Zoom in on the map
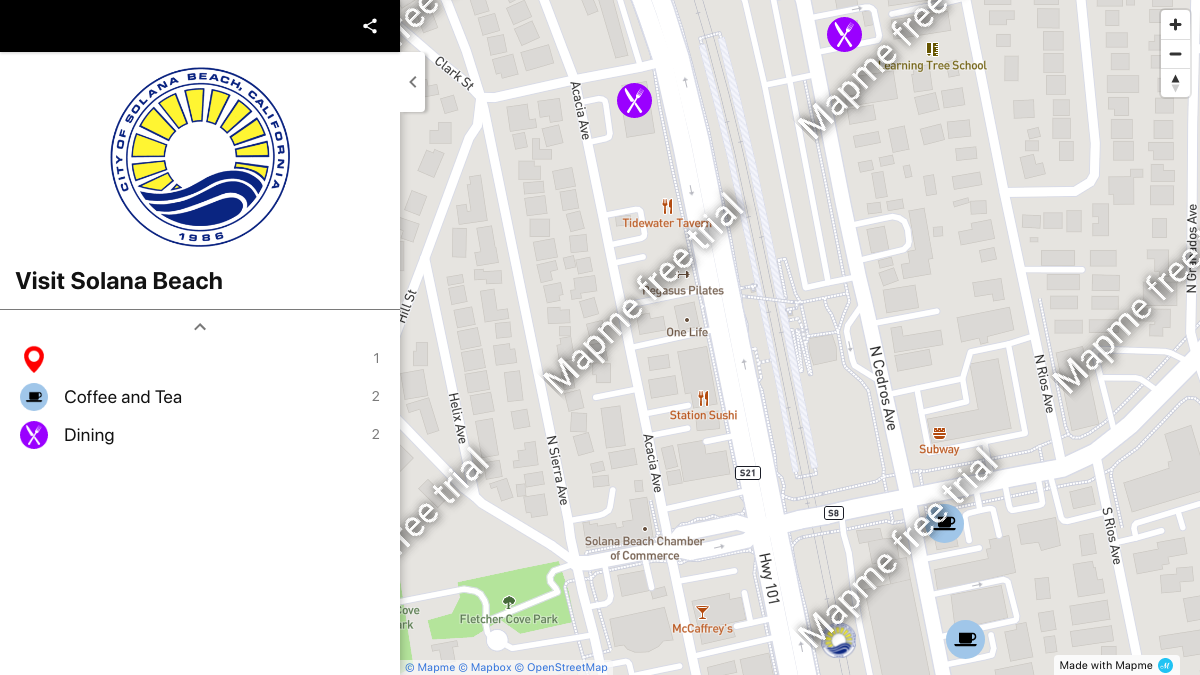Screen dimensions: 1200x675 coord(1175,25)
